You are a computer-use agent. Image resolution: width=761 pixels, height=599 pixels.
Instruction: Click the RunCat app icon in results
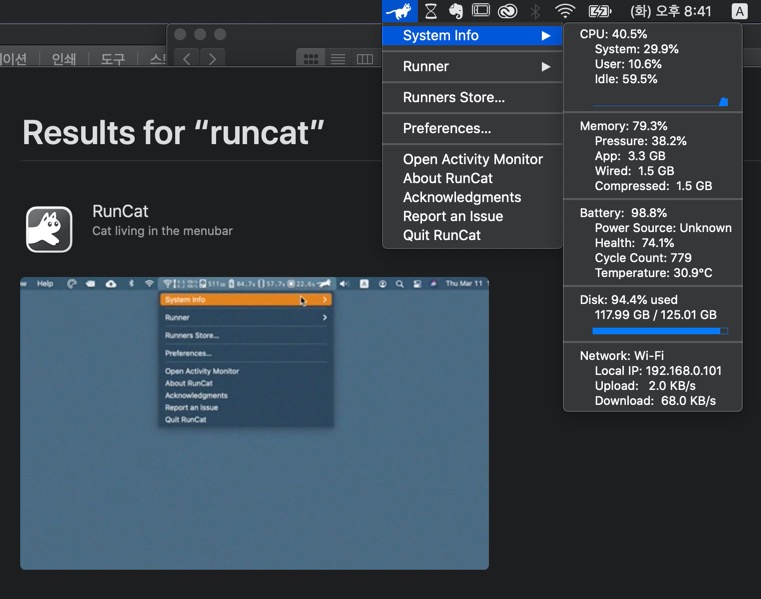pyautogui.click(x=49, y=229)
